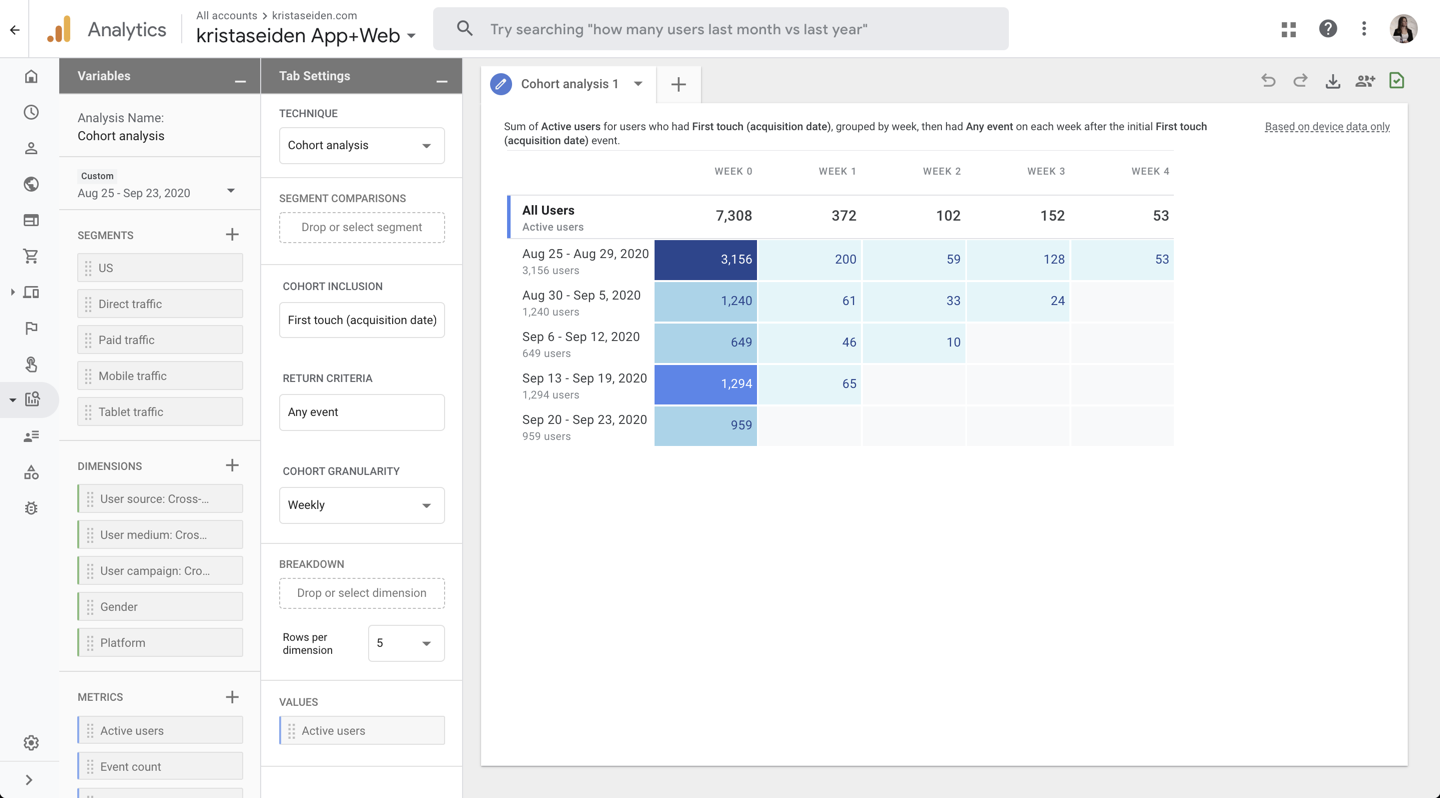This screenshot has height=798, width=1440.
Task: Open the help question mark icon
Action: (x=1327, y=29)
